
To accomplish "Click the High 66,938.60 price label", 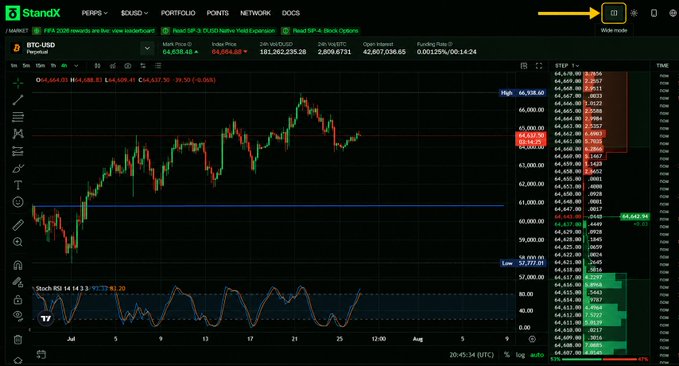I will (522, 93).
